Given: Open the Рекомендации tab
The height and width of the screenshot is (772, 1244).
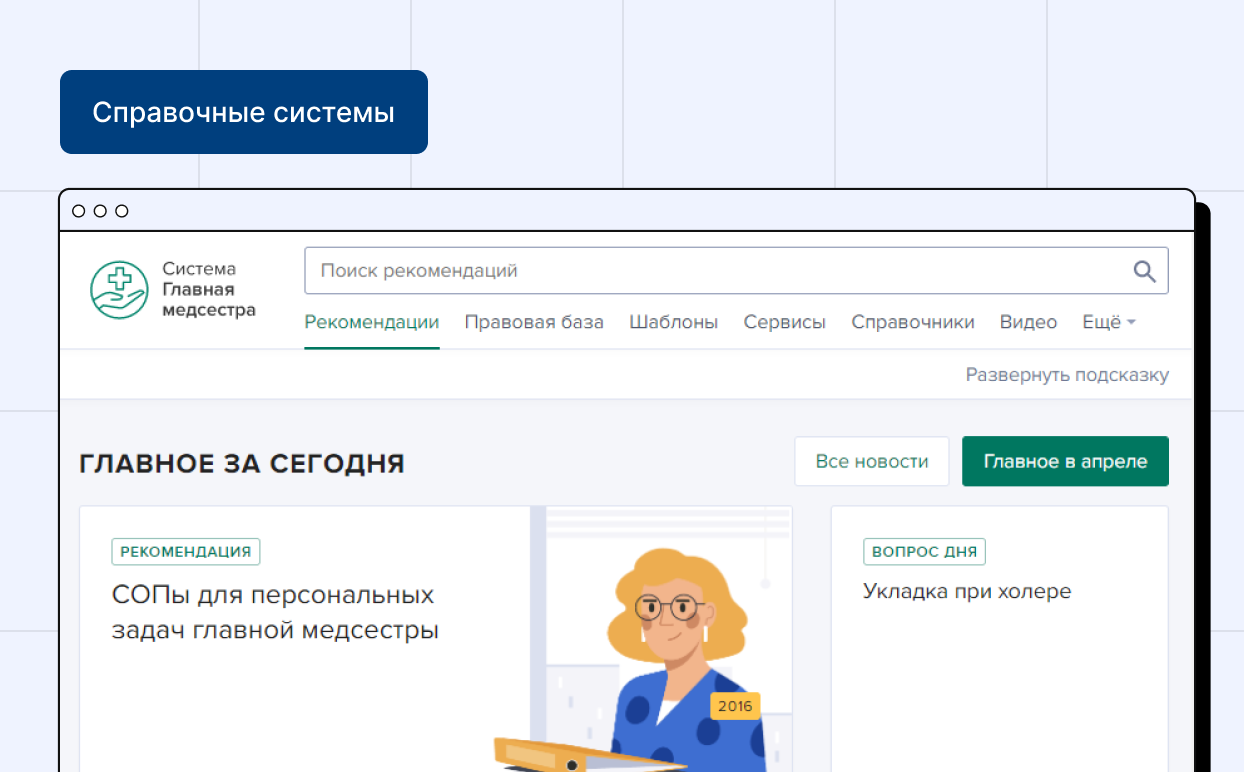Looking at the screenshot, I should click(x=372, y=322).
